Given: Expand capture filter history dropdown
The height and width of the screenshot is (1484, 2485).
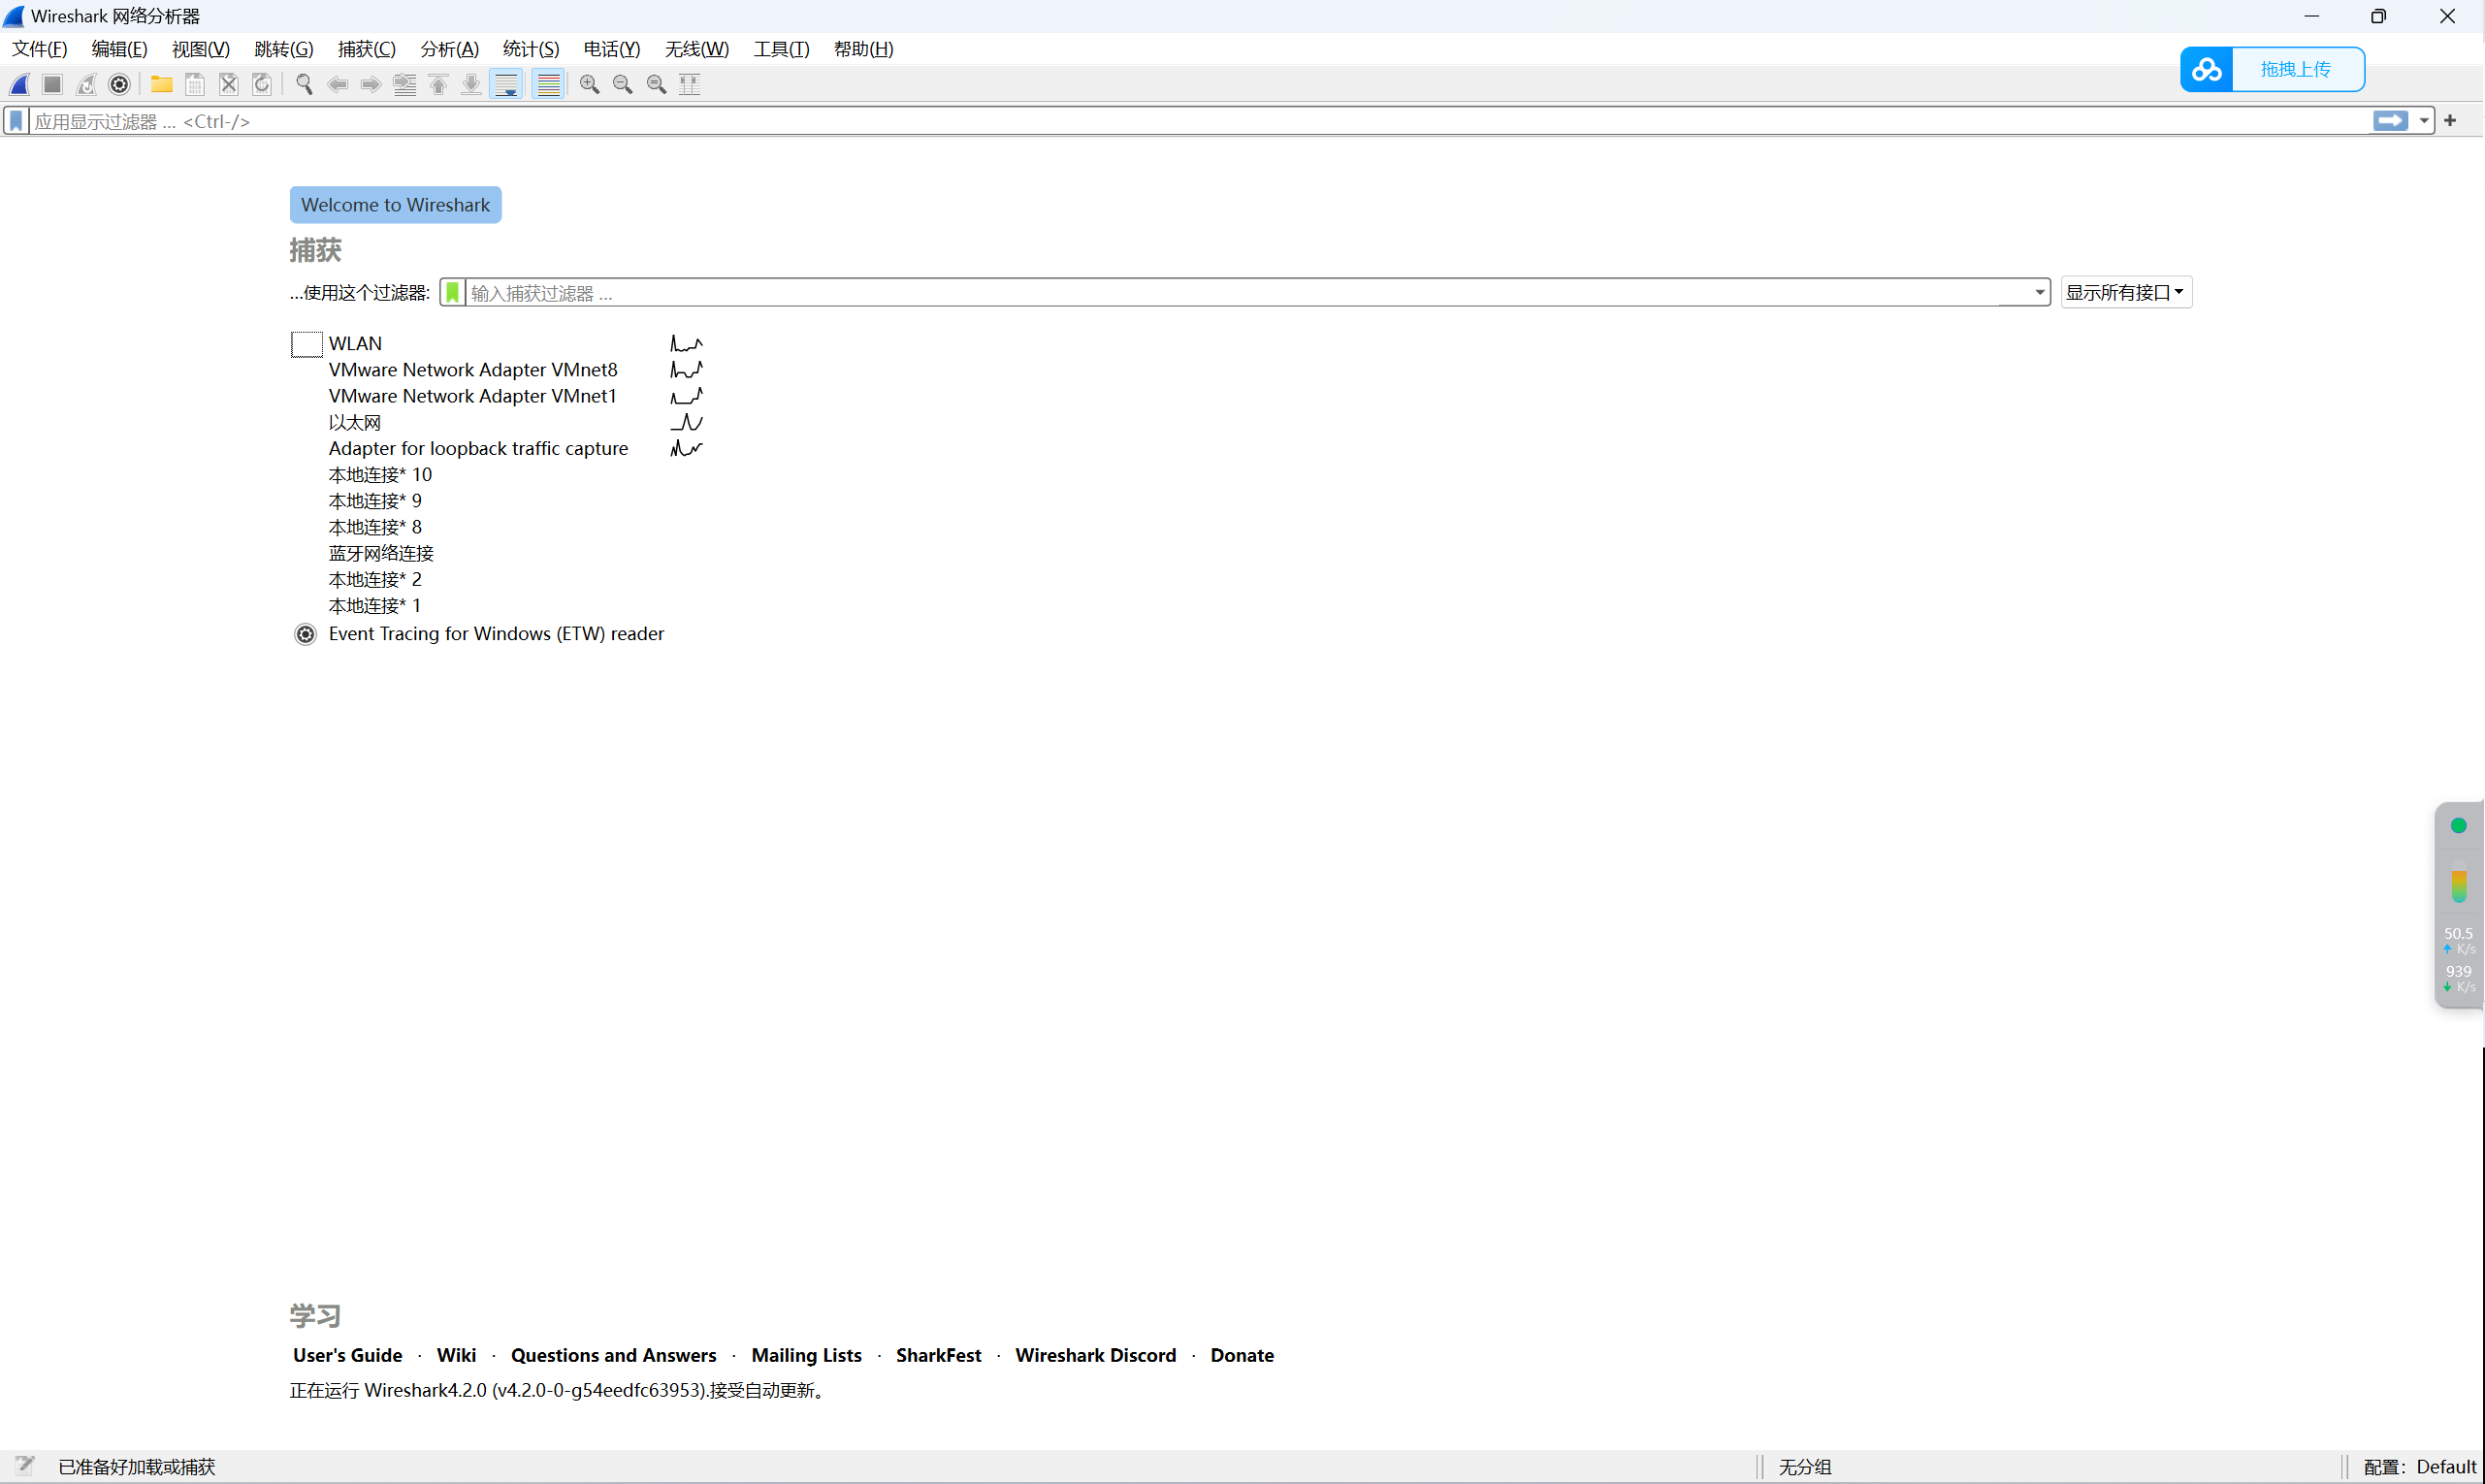Looking at the screenshot, I should [2039, 292].
